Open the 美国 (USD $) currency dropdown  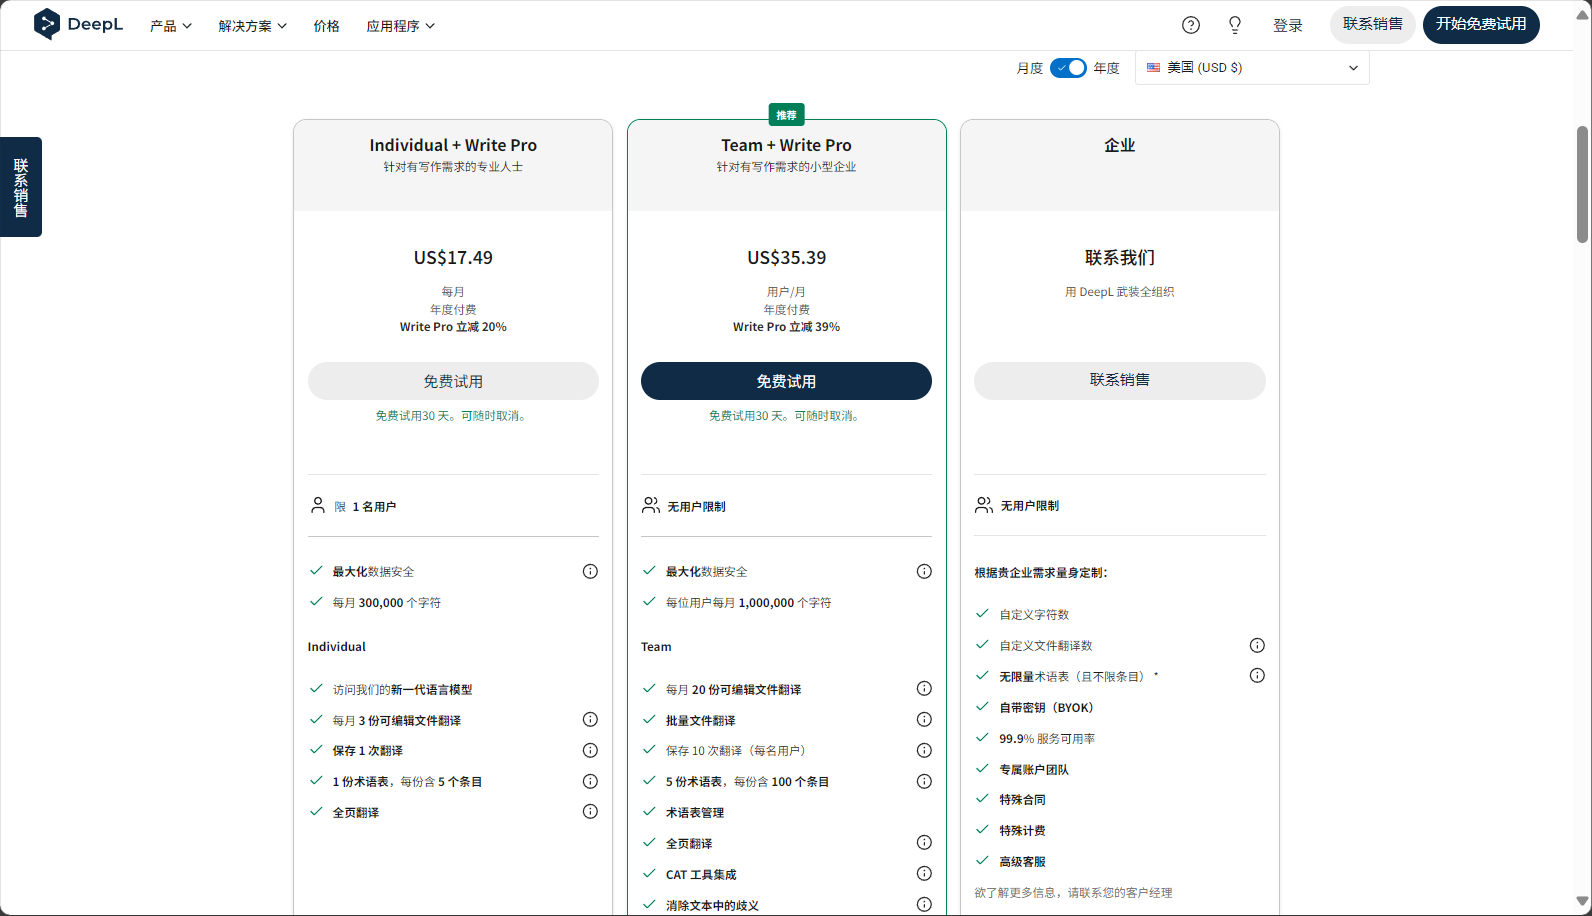click(x=1252, y=68)
